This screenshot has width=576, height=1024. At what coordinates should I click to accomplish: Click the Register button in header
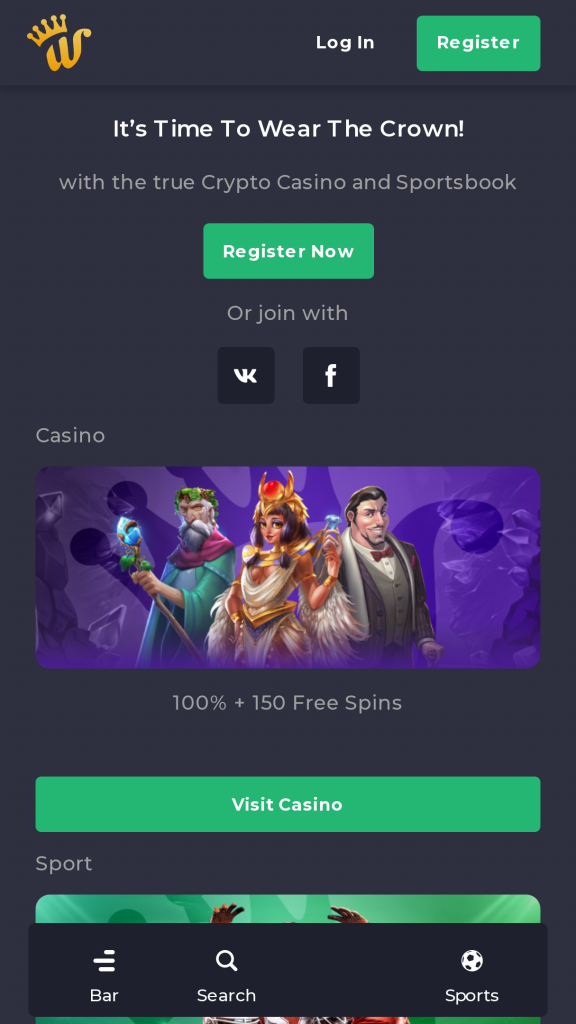[x=479, y=43]
